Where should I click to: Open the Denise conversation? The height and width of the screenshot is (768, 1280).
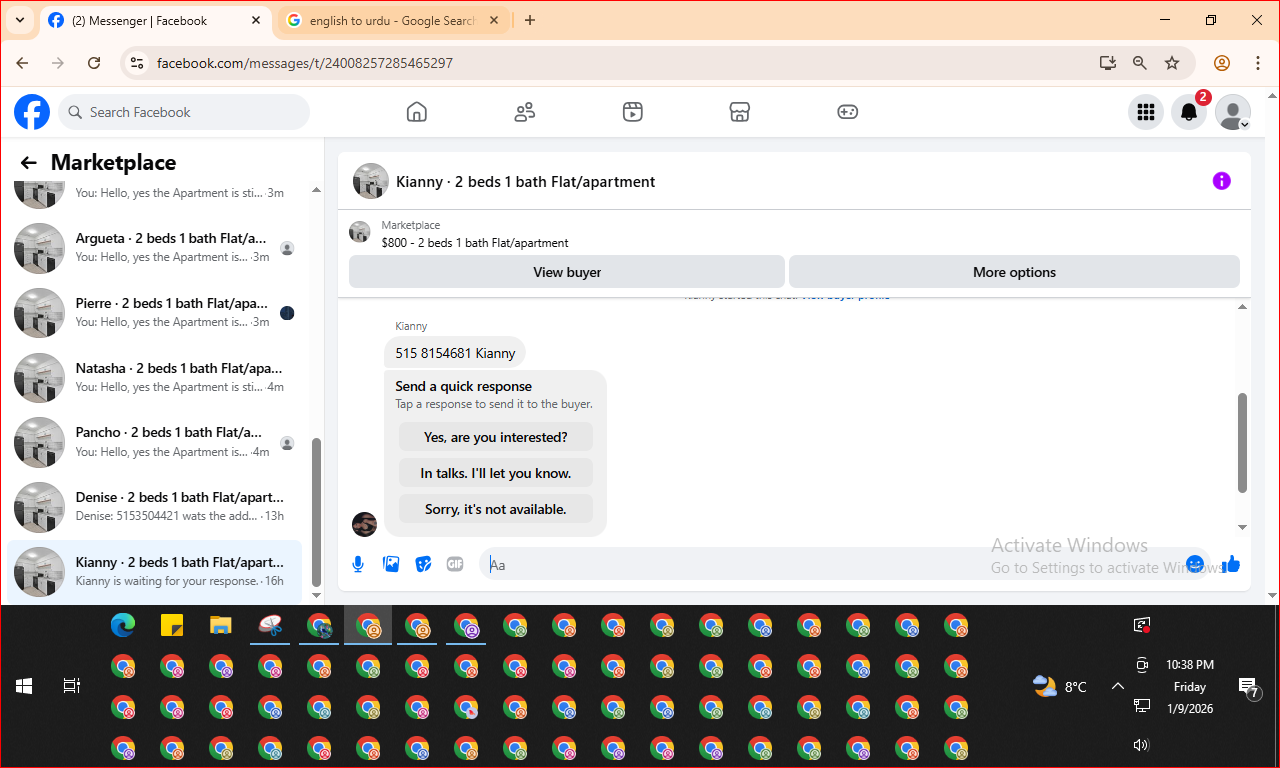coord(156,507)
